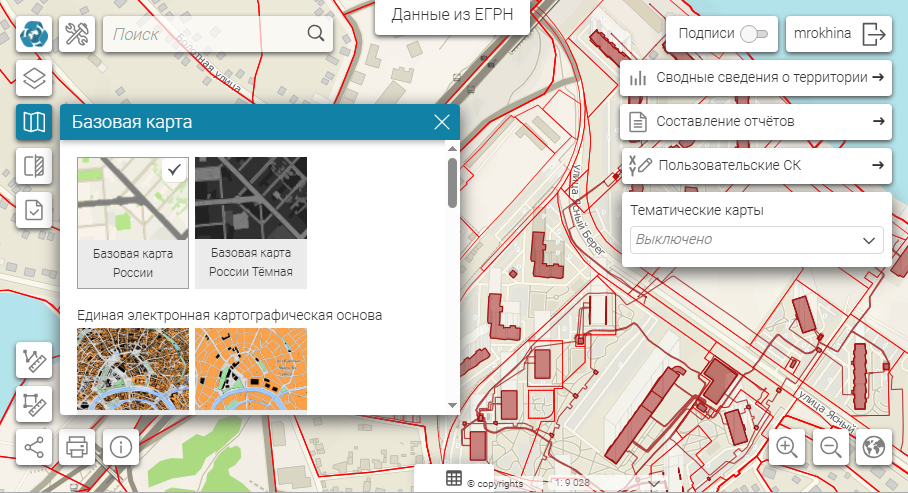Click the share map icon
Viewport: 908px width, 493px height.
point(34,446)
